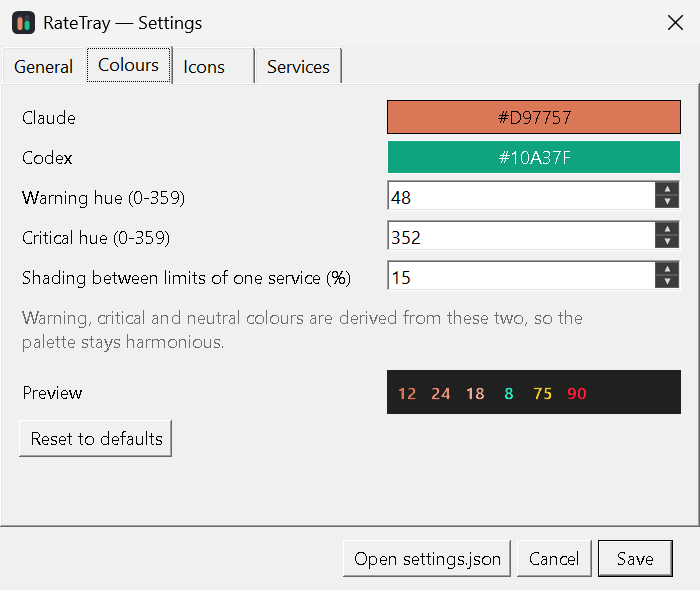Viewport: 700px width, 590px height.
Task: Click the Critical hue input field
Action: (x=521, y=235)
